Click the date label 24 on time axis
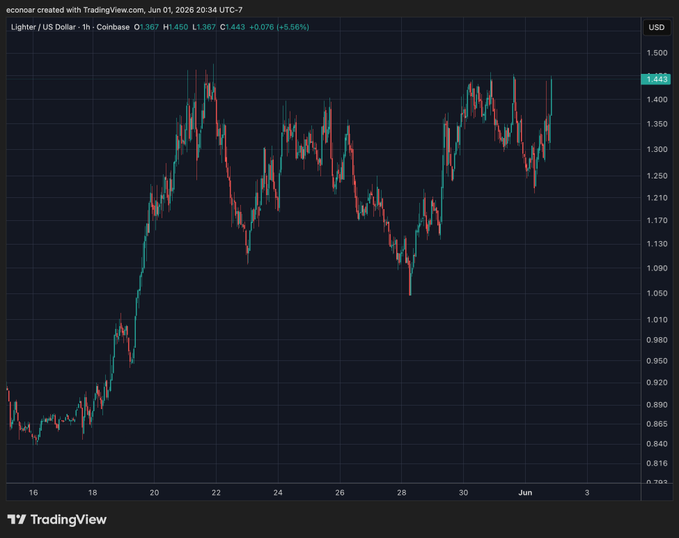Image resolution: width=679 pixels, height=538 pixels. click(x=278, y=493)
